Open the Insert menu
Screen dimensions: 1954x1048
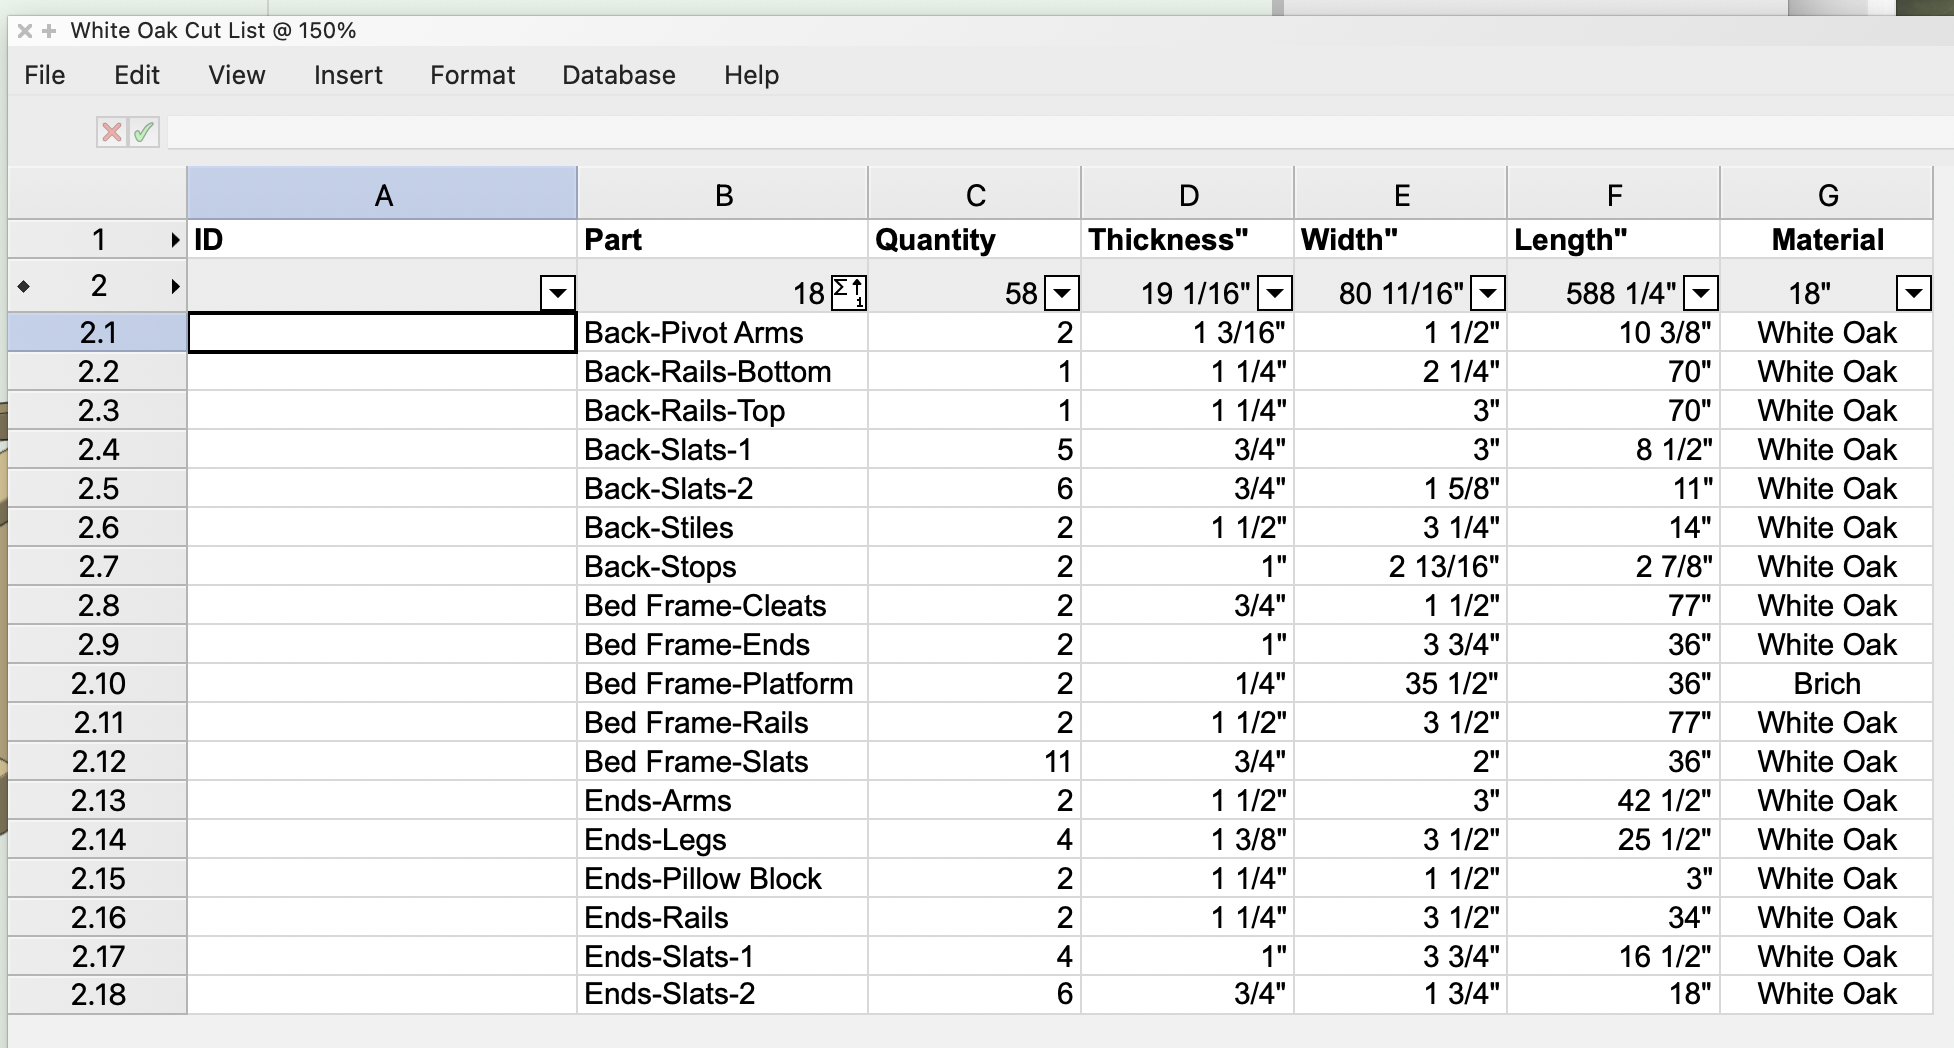click(x=347, y=75)
